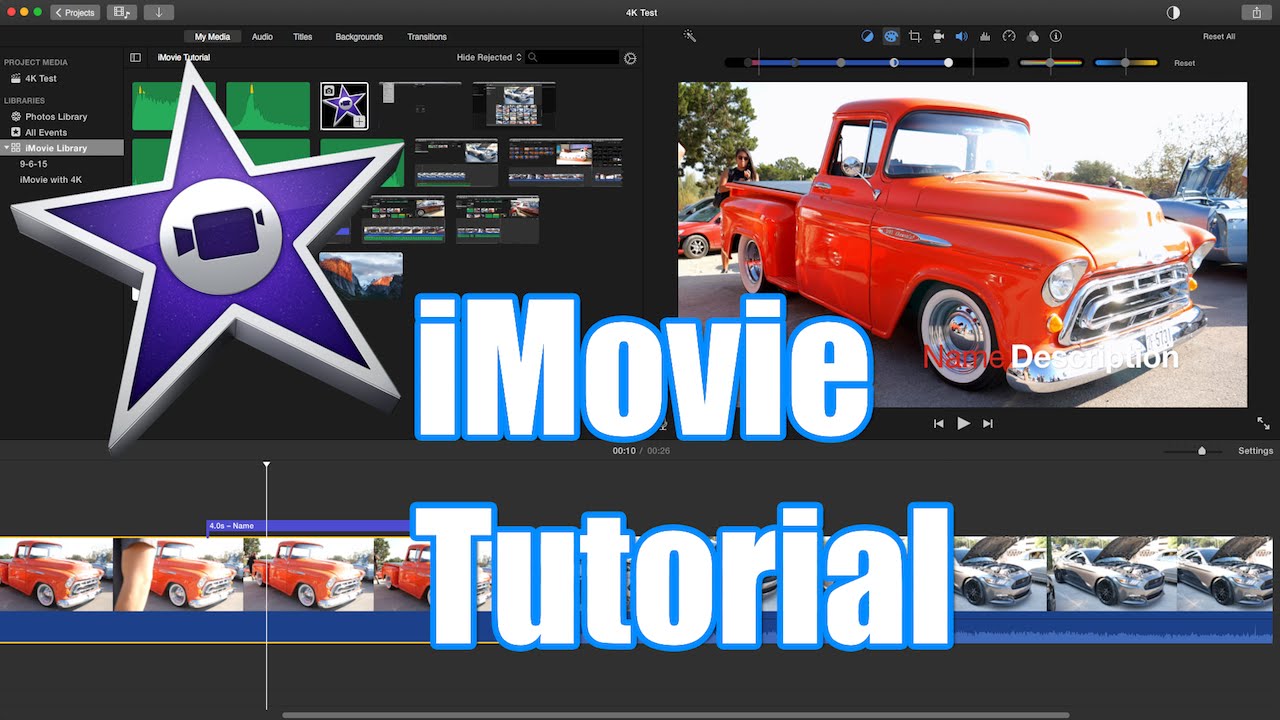
Task: Show the clip Information icon
Action: point(1055,36)
